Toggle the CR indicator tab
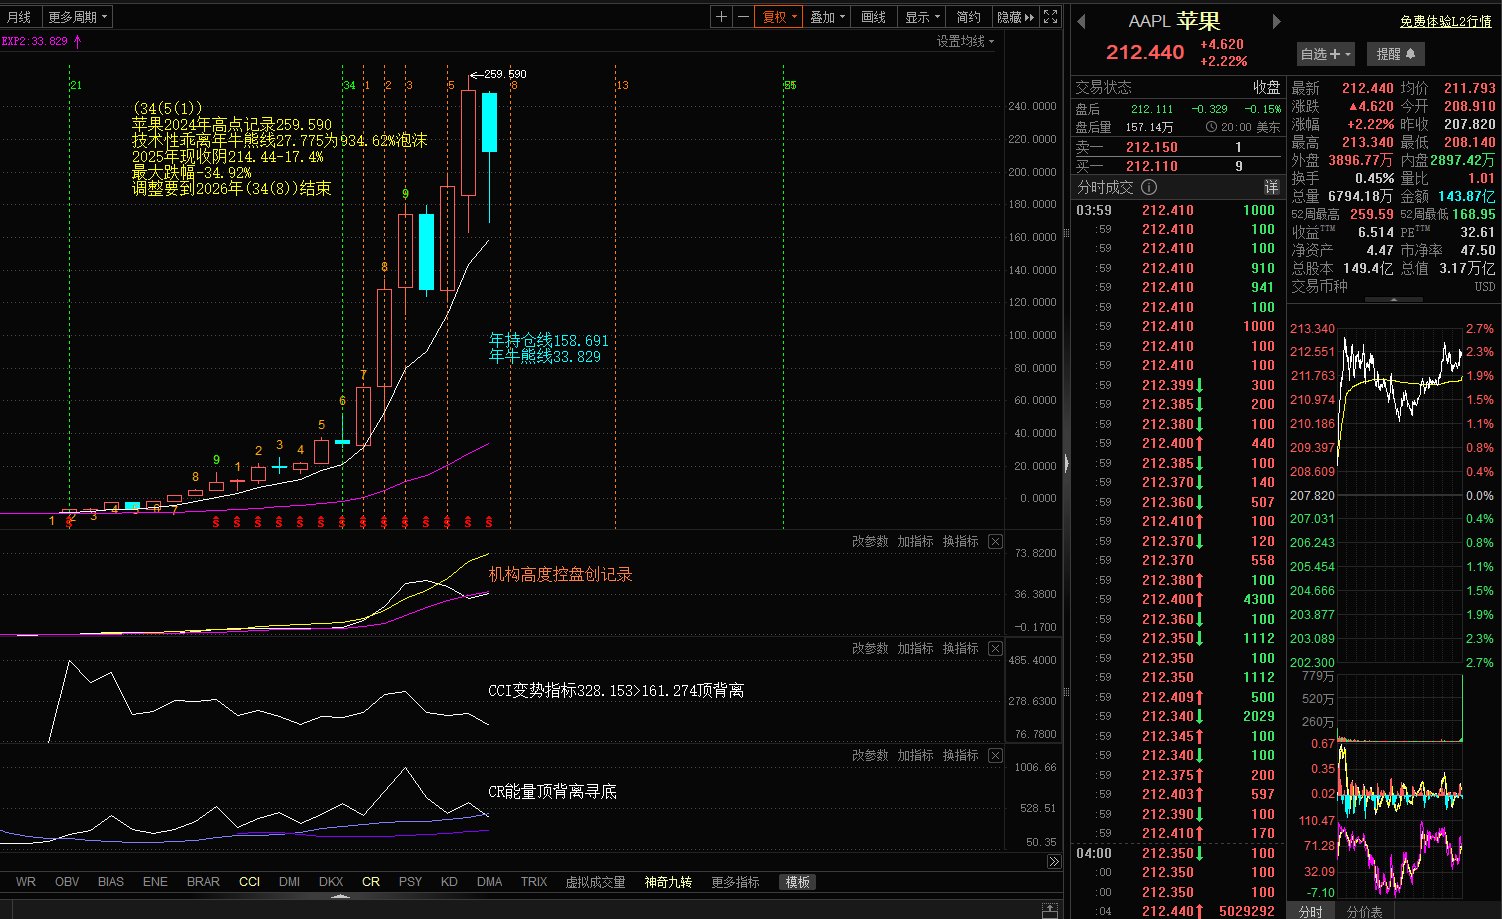Viewport: 1502px width, 919px height. pos(371,882)
